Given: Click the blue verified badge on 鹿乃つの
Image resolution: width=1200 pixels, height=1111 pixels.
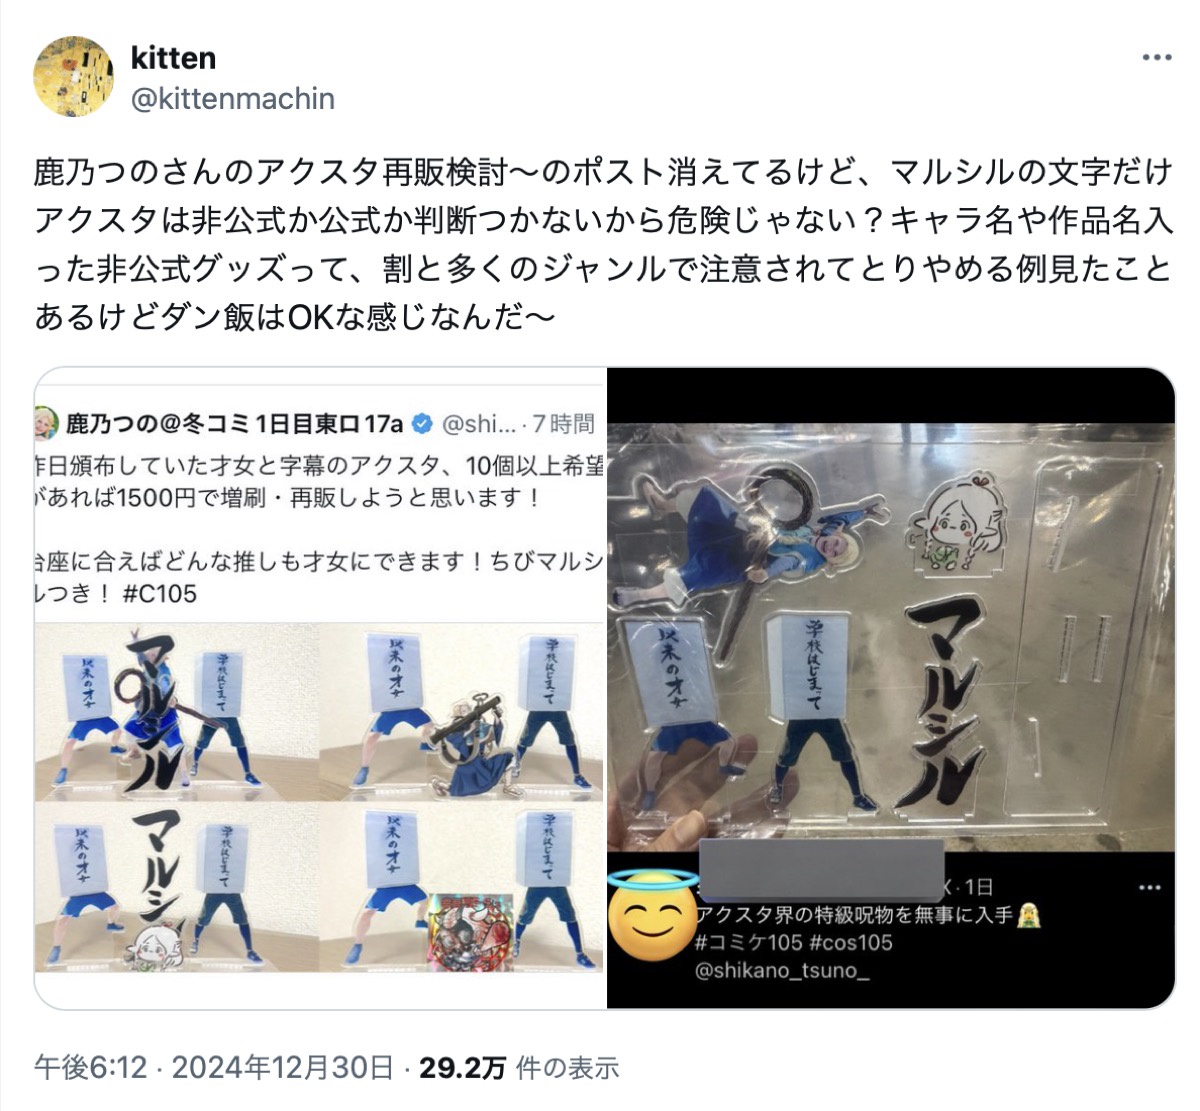Looking at the screenshot, I should click(422, 424).
